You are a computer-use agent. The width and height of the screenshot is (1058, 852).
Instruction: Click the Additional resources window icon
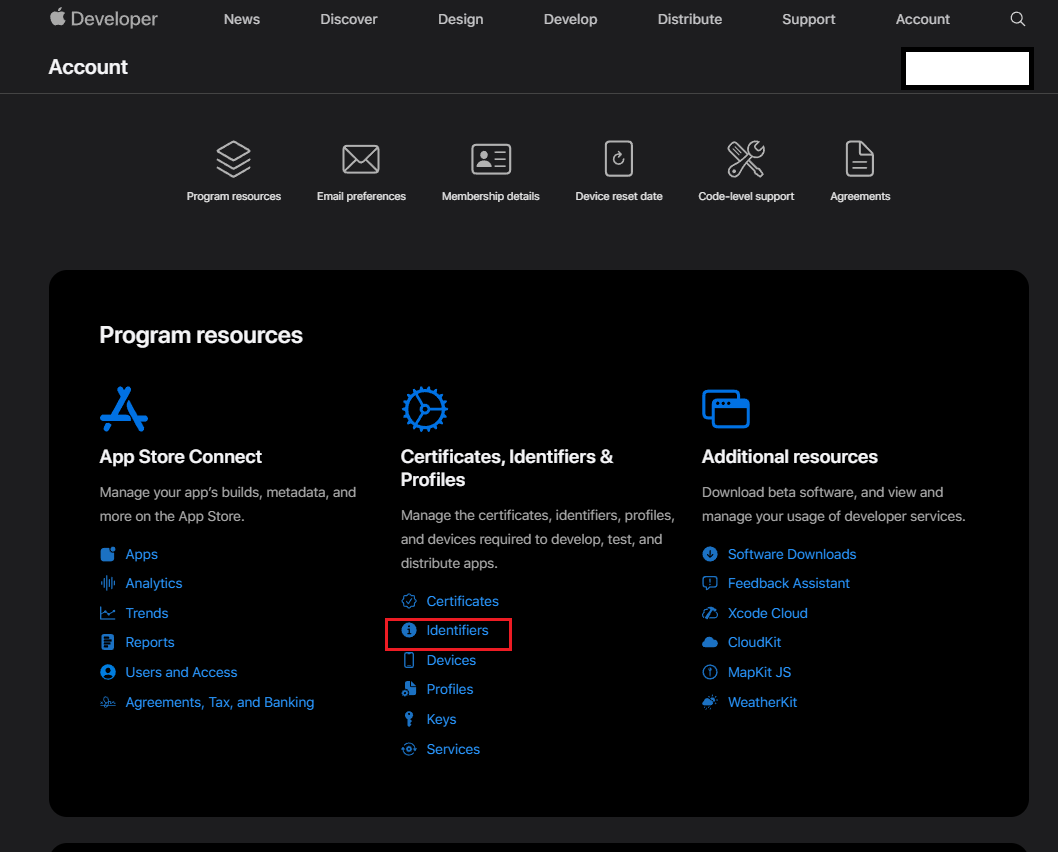[x=726, y=409]
